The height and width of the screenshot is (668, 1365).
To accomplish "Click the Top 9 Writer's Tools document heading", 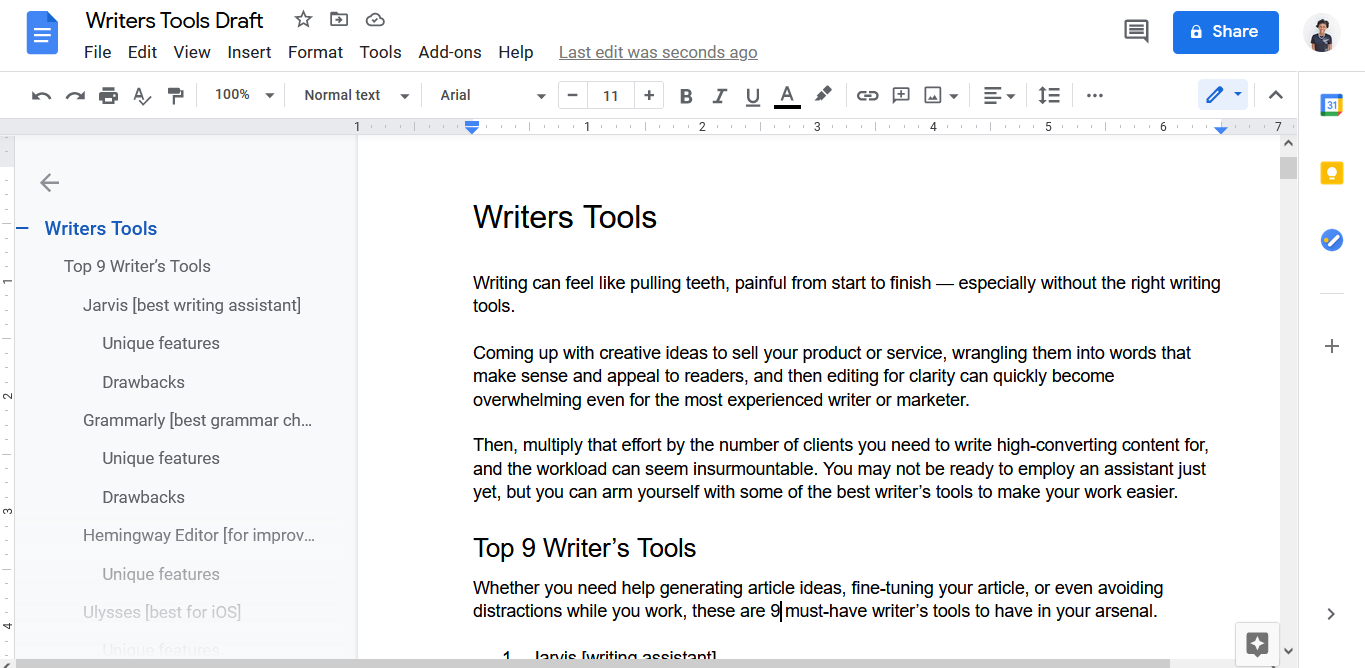I will tap(584, 548).
